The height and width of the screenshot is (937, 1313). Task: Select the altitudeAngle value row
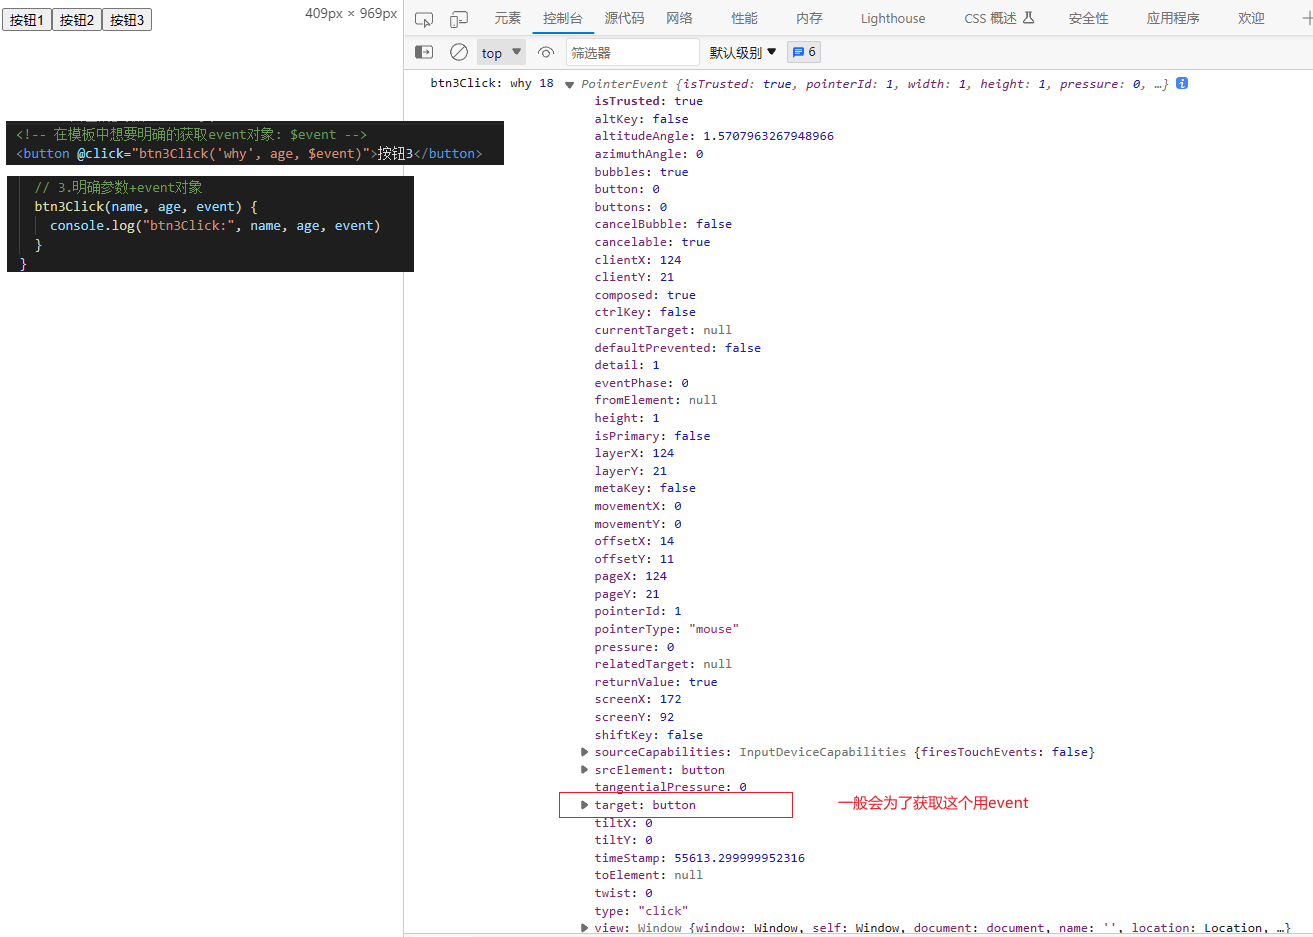tap(714, 136)
